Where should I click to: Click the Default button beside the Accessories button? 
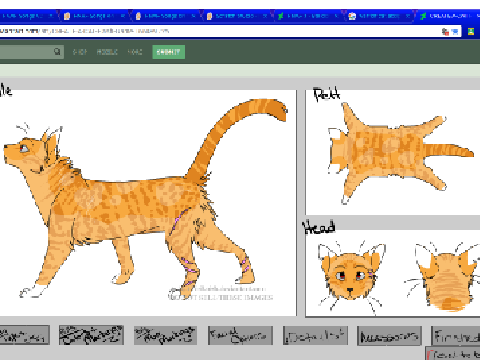point(315,335)
